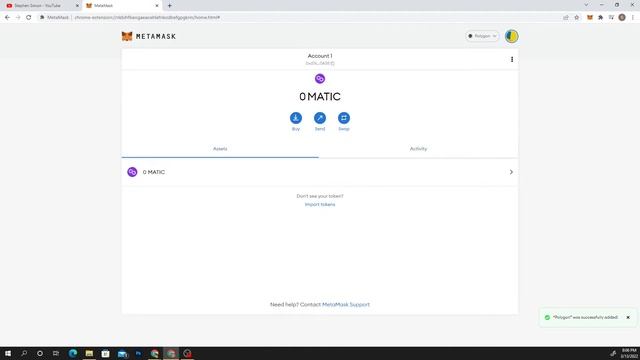Open the Polygon network selector dropdown
This screenshot has height=360, width=640.
(482, 36)
